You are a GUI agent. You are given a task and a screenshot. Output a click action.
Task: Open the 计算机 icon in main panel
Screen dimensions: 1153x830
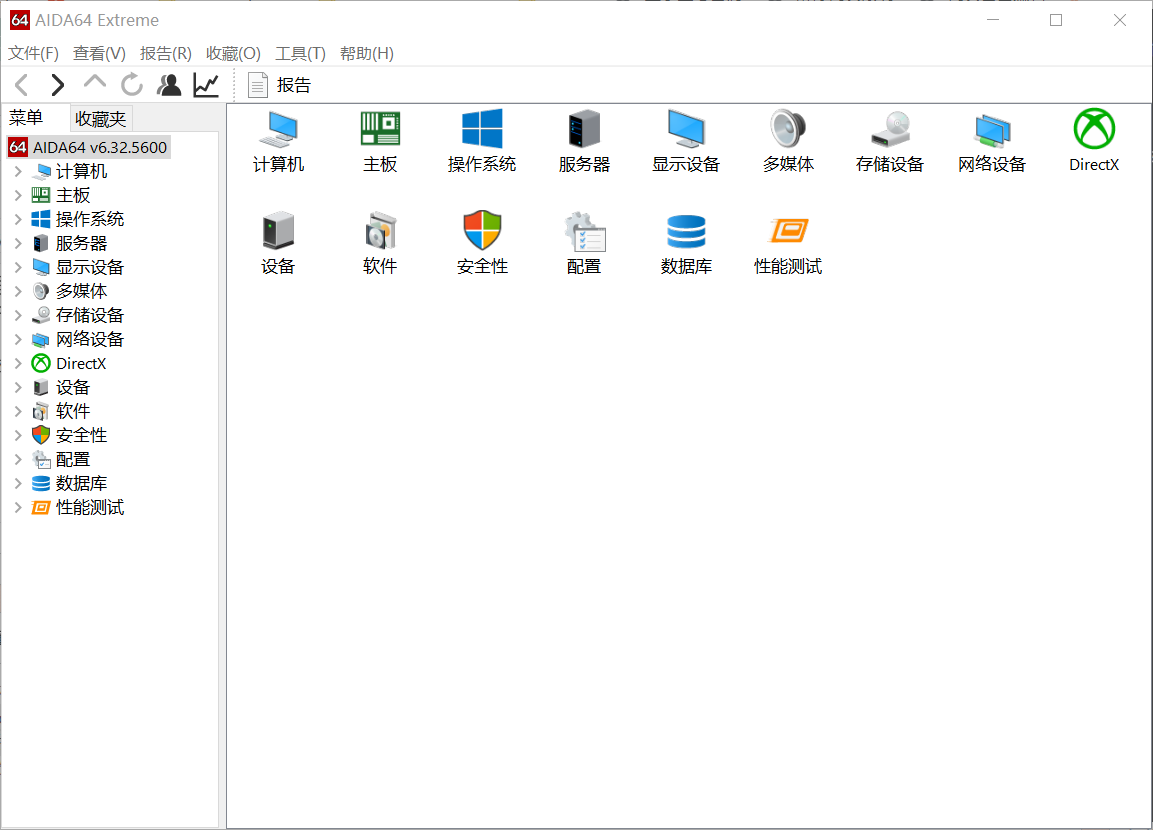278,129
